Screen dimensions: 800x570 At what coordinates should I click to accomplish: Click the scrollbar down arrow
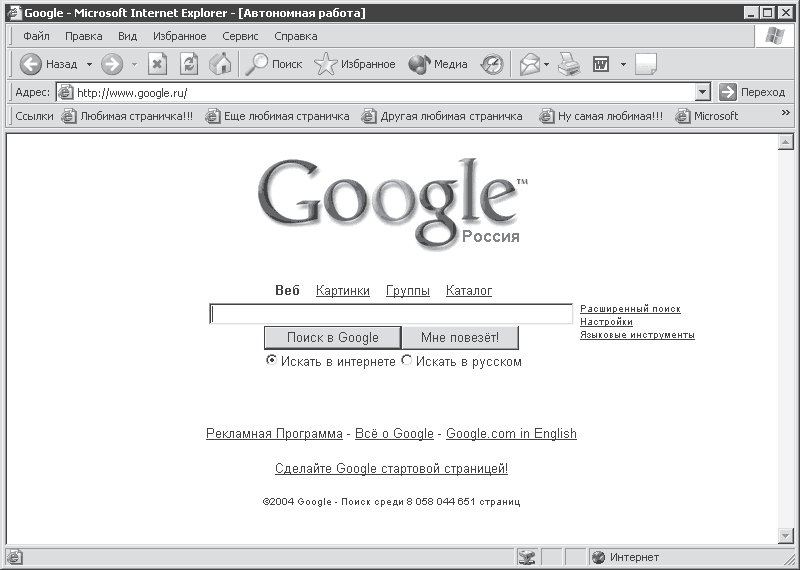tap(785, 535)
